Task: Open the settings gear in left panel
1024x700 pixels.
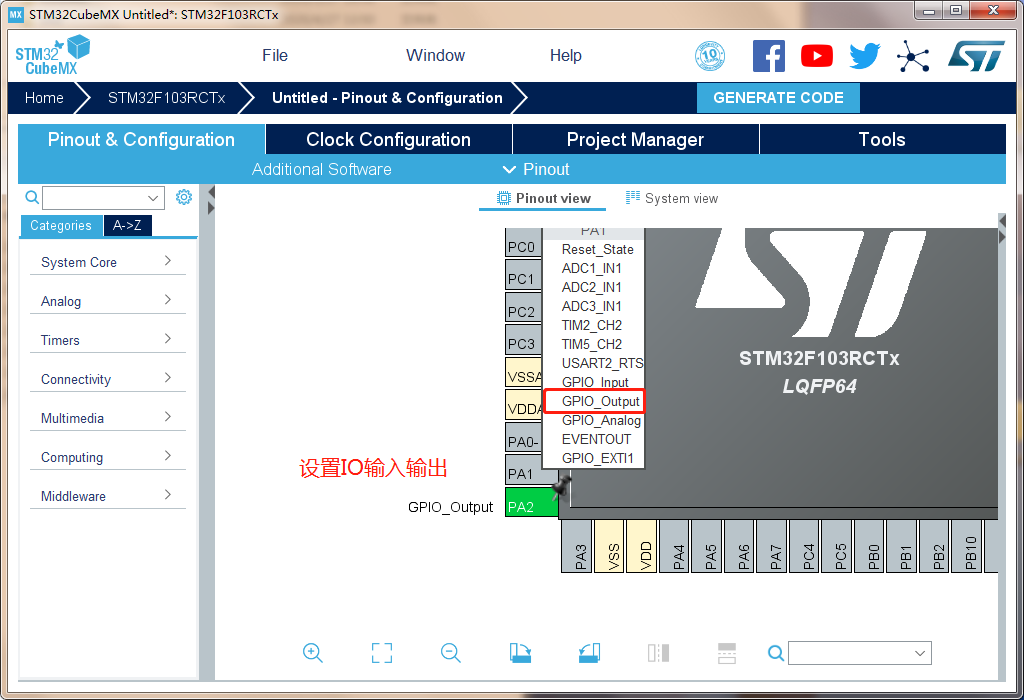Action: (184, 197)
